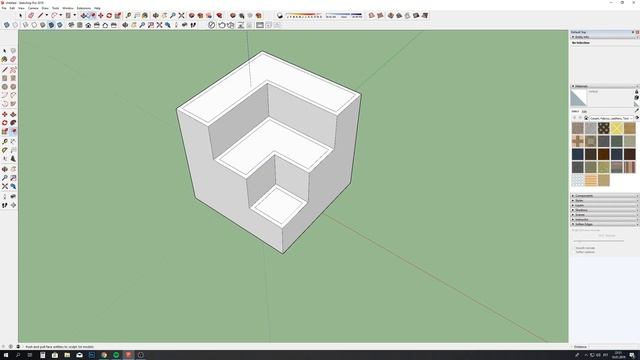Pick the Move tool in top toolbar
Viewport: 640px width, 360px height.
100,16
